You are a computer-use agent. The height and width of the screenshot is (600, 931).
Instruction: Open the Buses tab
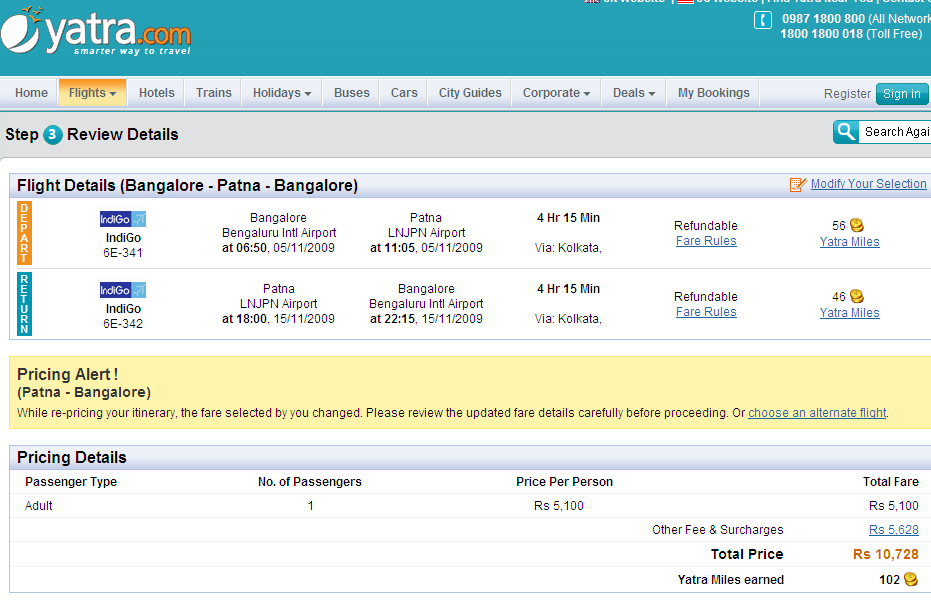point(352,93)
